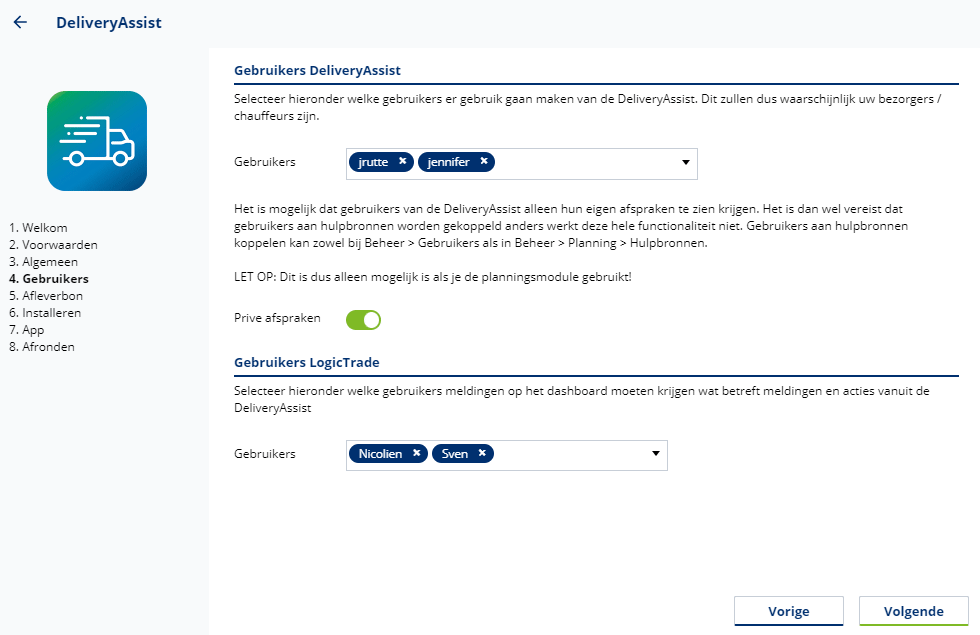980x635 pixels.
Task: Click the LET OP warning text
Action: click(x=432, y=277)
